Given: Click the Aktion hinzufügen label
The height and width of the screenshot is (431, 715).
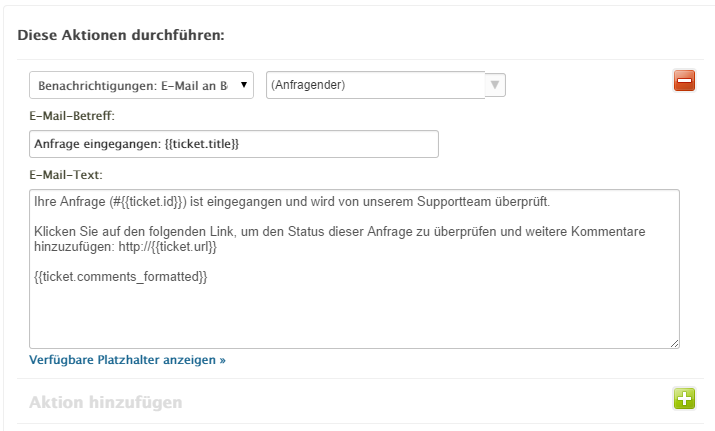Looking at the screenshot, I should (106, 402).
